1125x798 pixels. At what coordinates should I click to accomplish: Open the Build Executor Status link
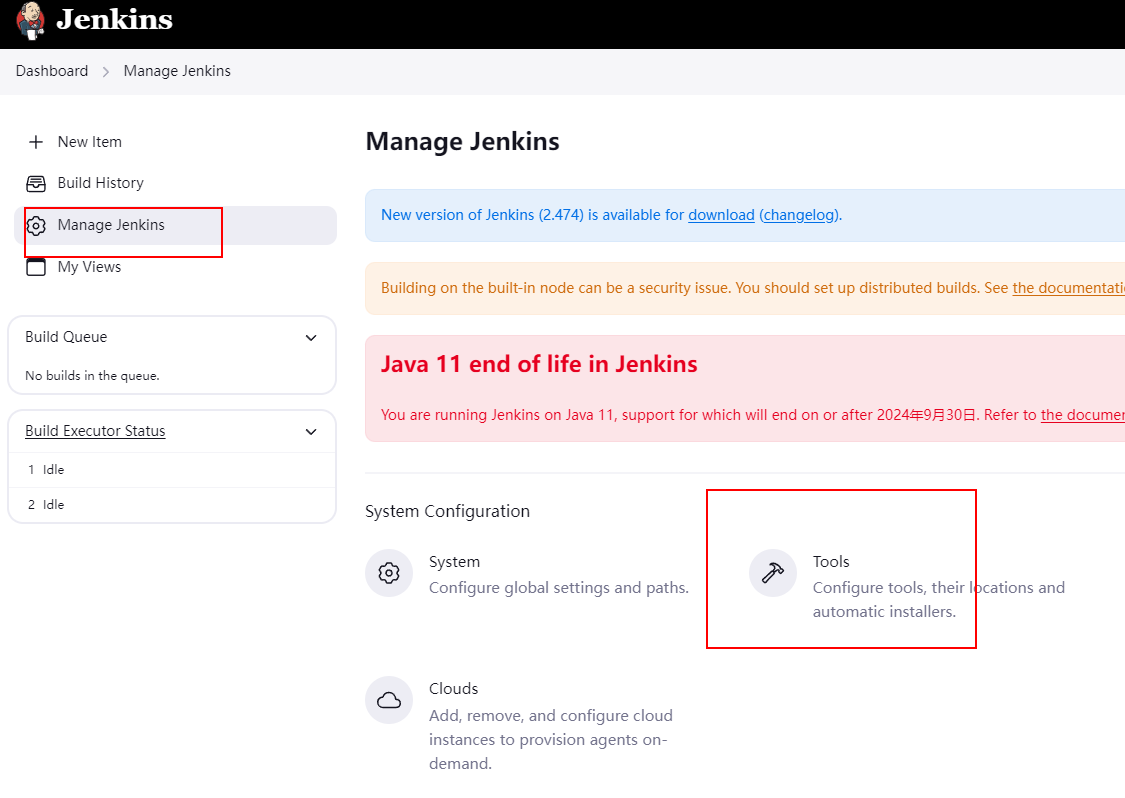click(x=95, y=431)
